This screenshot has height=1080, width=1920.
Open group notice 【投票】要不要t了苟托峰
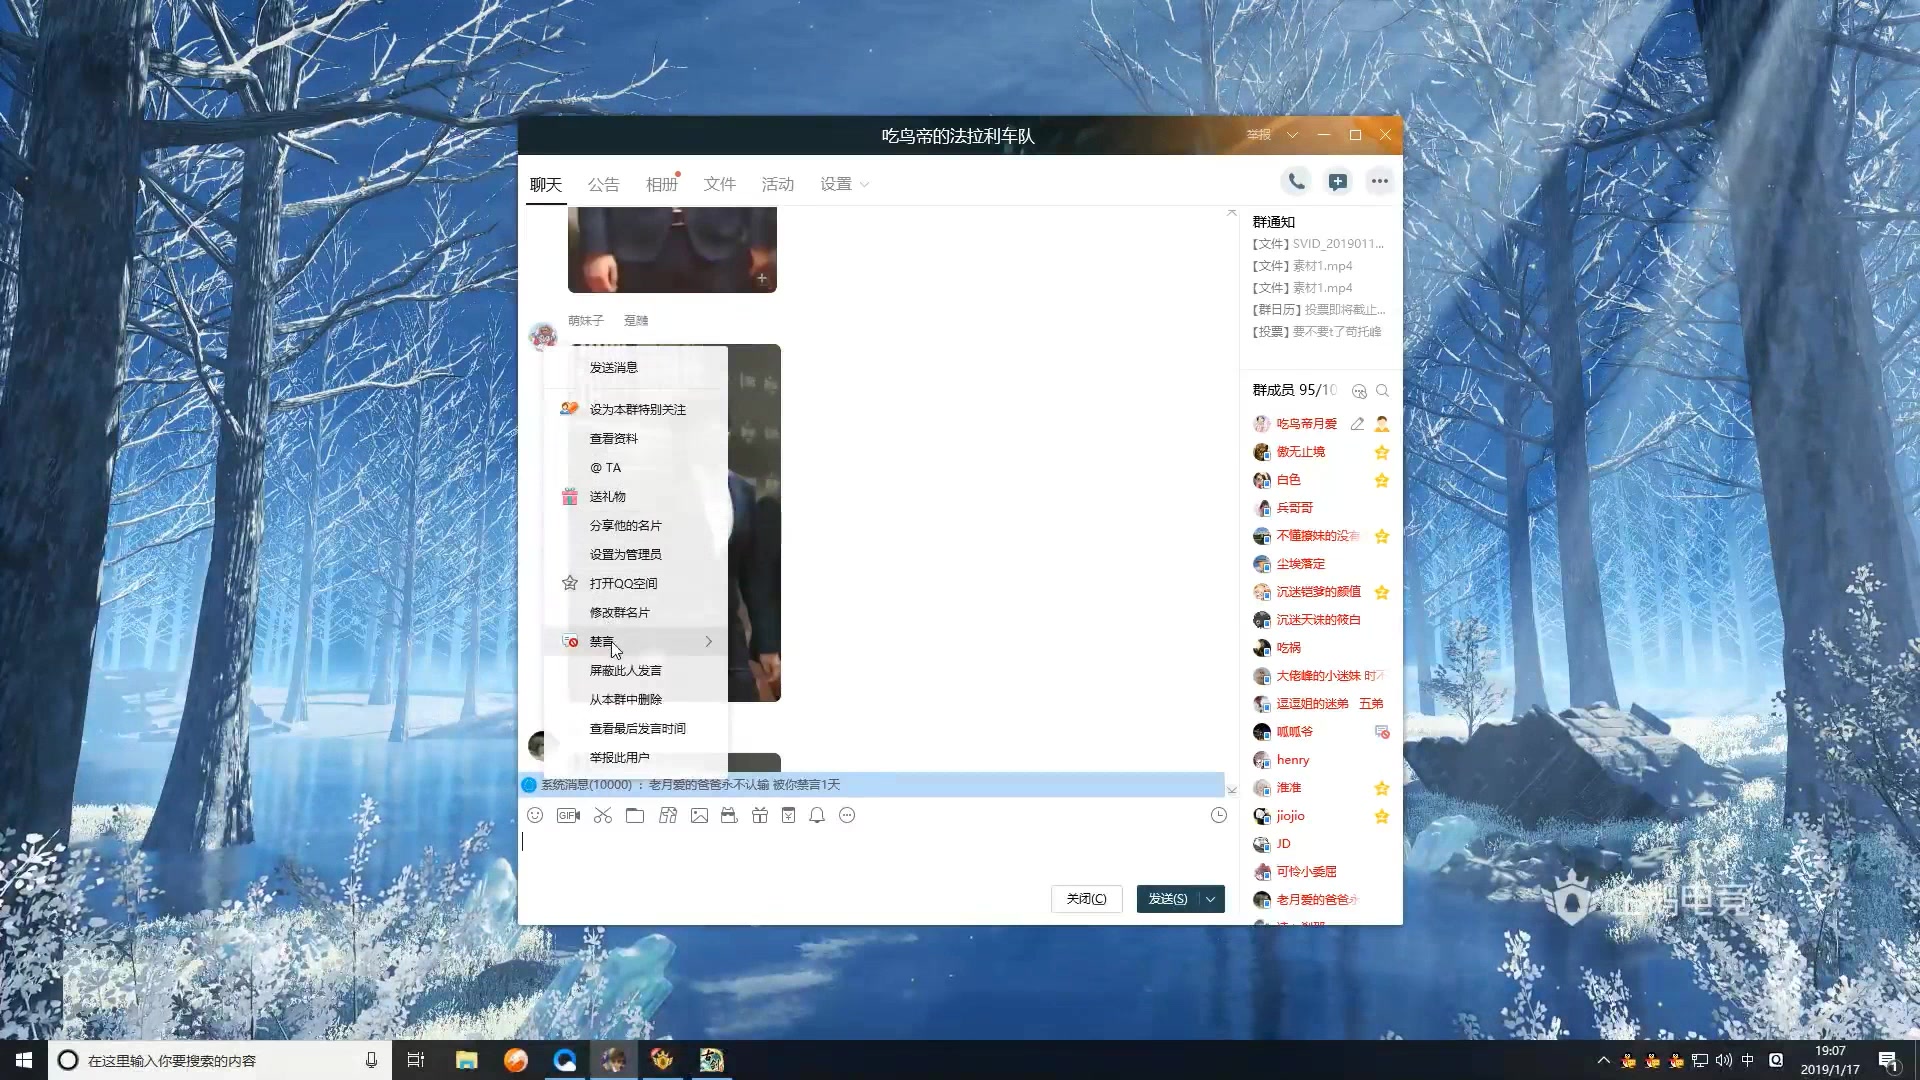coord(1317,332)
